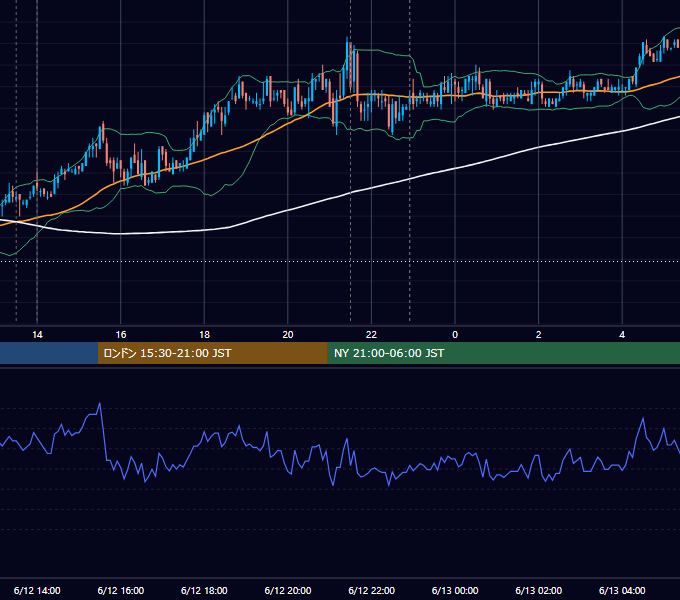This screenshot has width=680, height=600.
Task: Click hour label 14 on price chart axis
Action: pyautogui.click(x=37, y=335)
